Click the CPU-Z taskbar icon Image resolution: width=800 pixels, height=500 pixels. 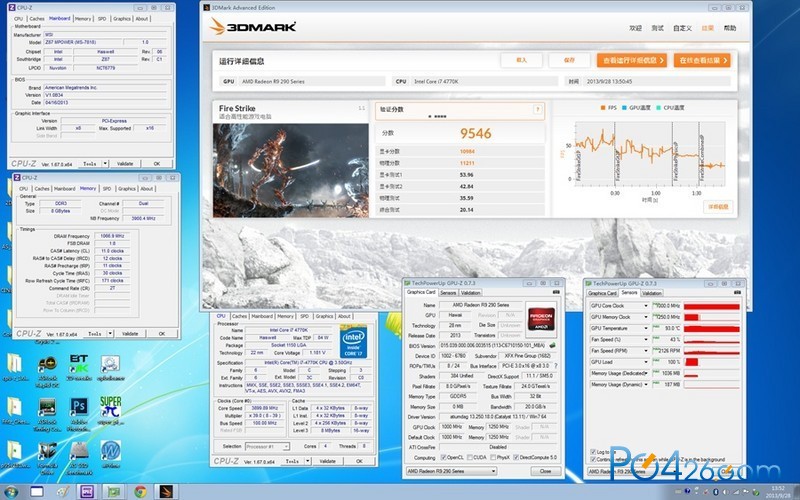coord(86,492)
